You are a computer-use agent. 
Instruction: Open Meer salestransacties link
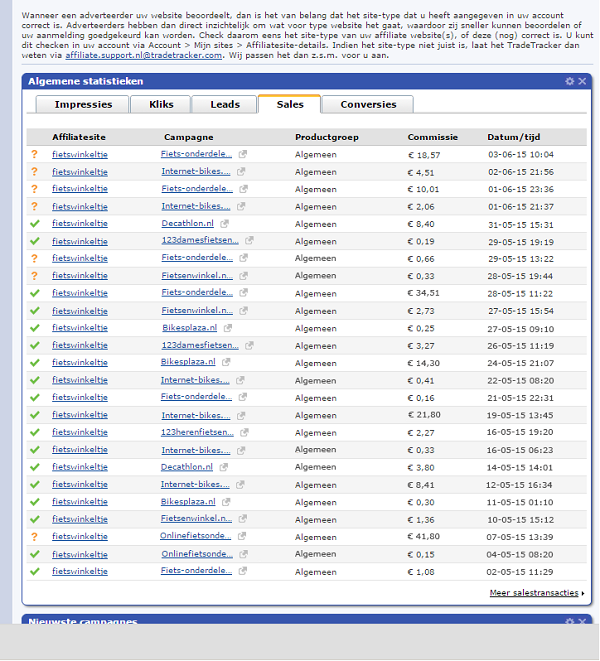[534, 593]
